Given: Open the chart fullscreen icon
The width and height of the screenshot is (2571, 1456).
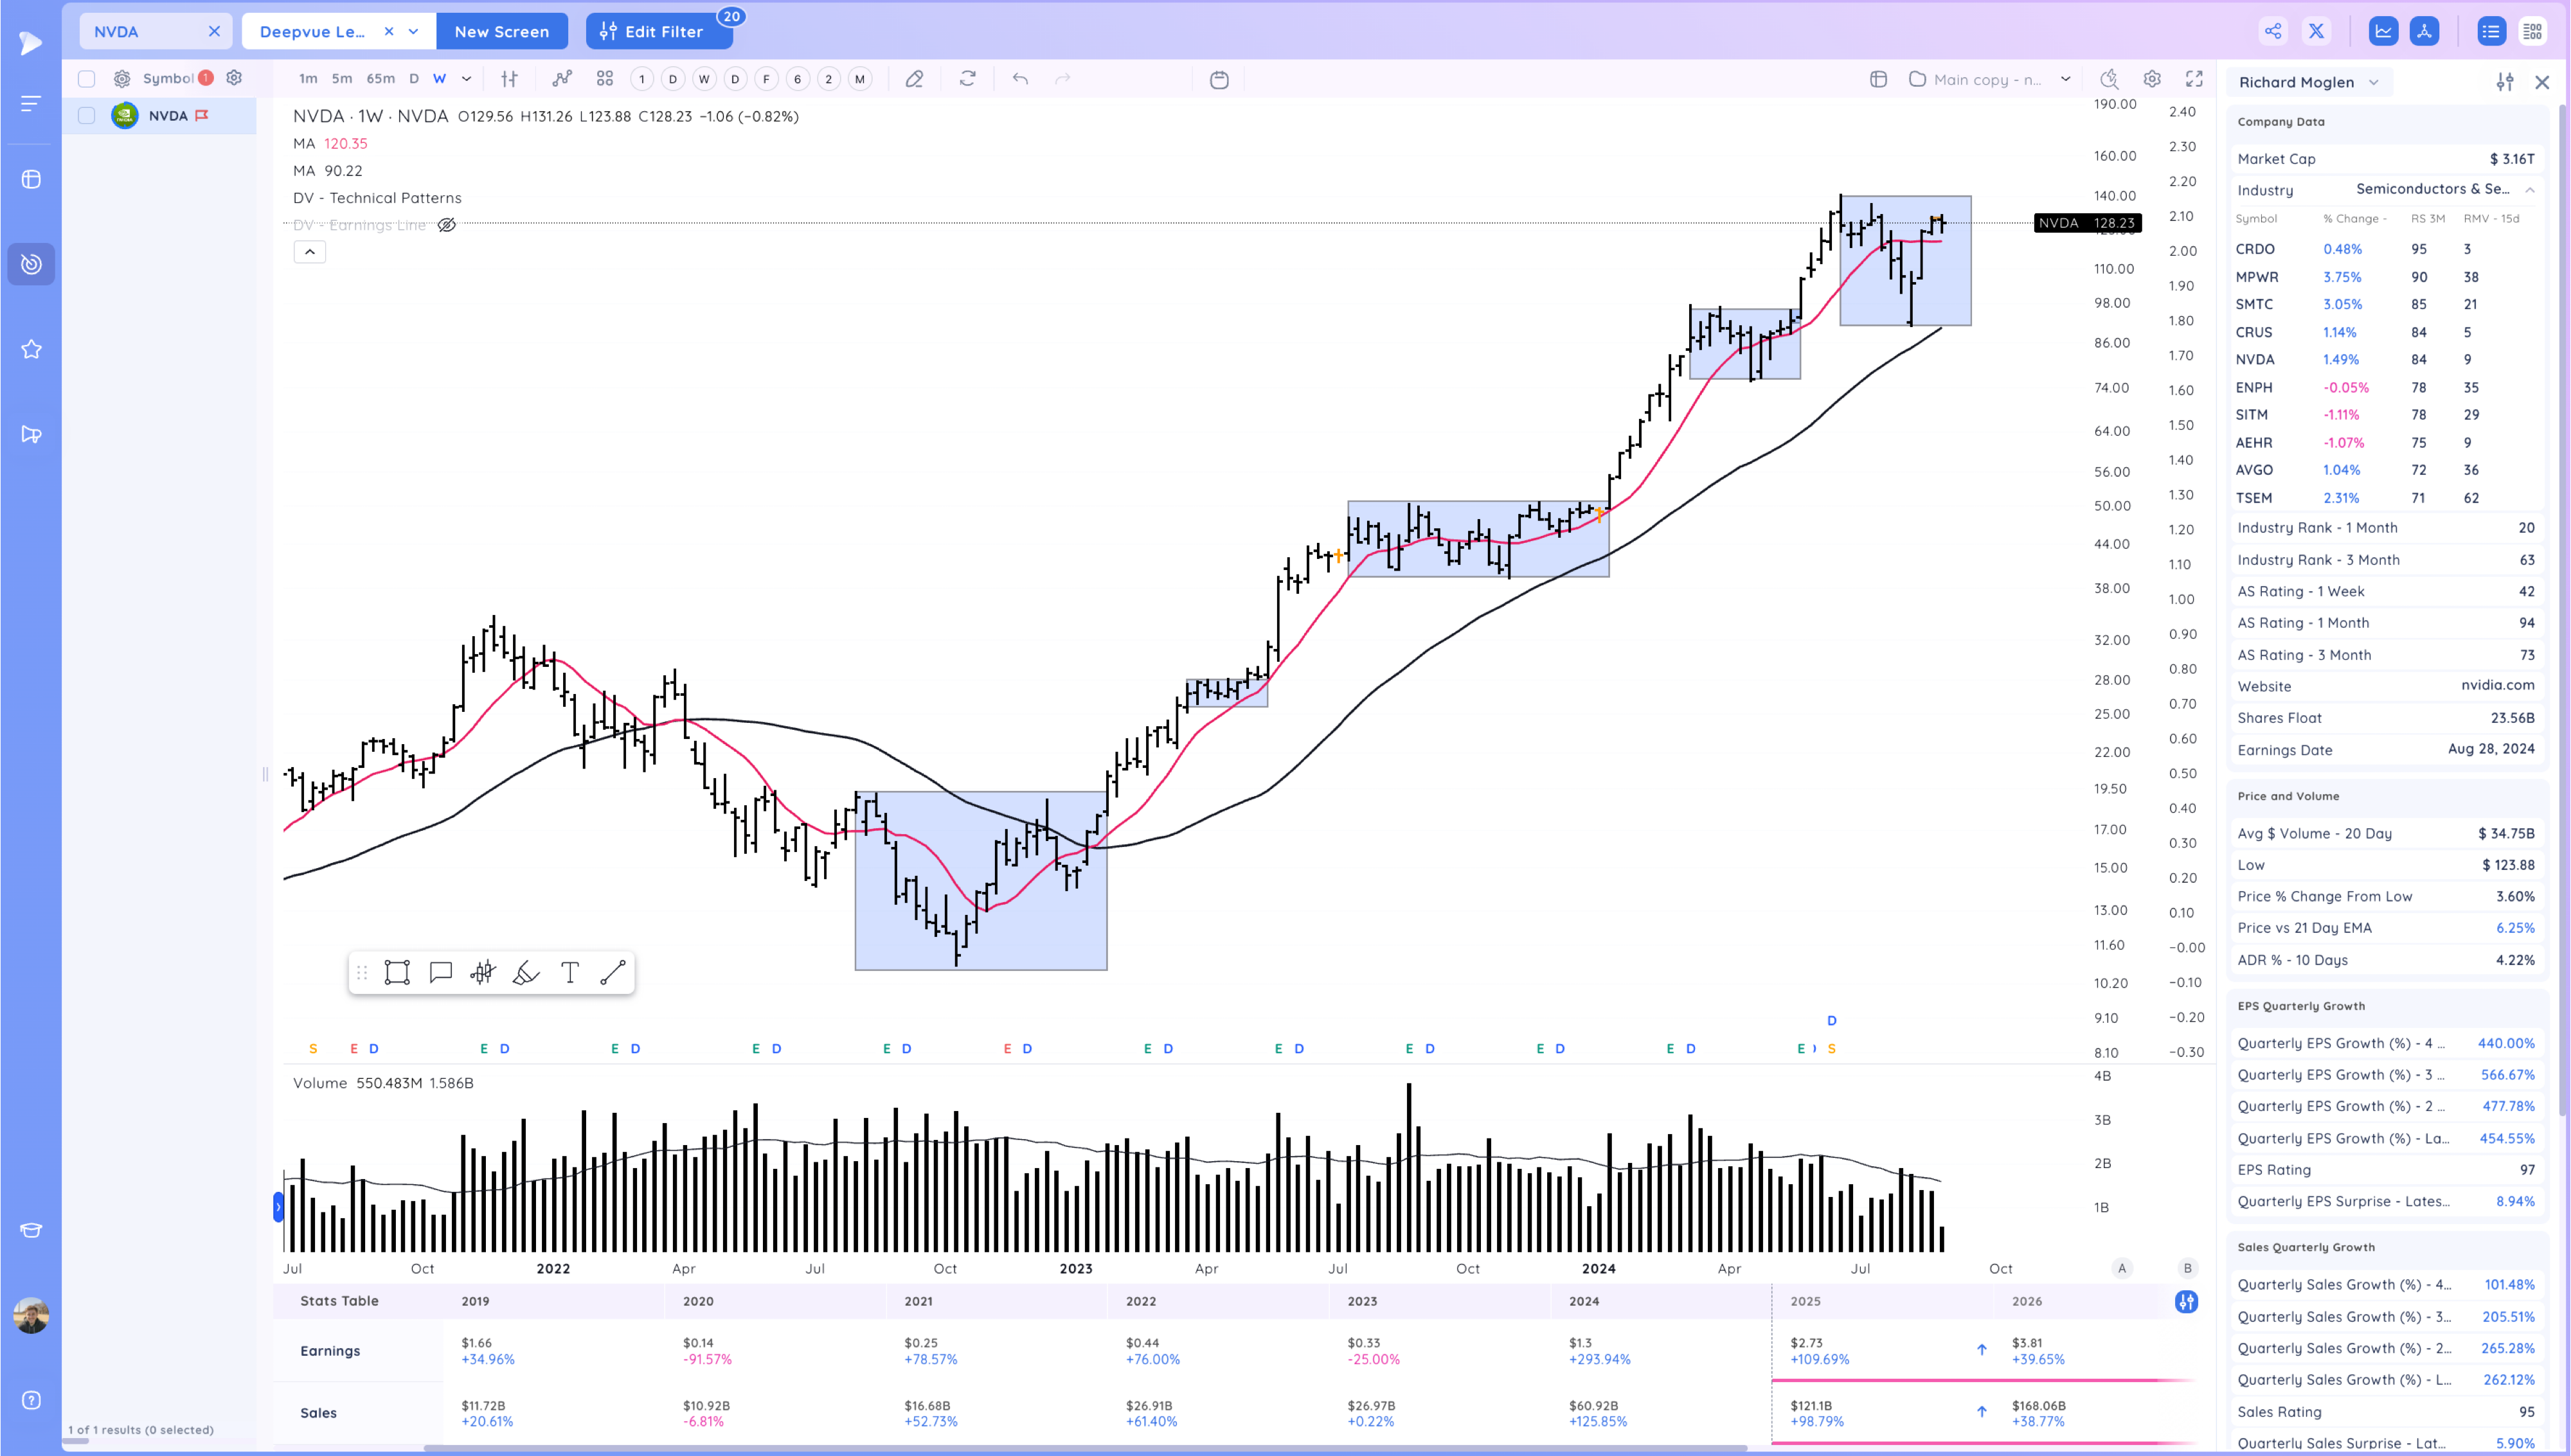Looking at the screenshot, I should point(2194,79).
